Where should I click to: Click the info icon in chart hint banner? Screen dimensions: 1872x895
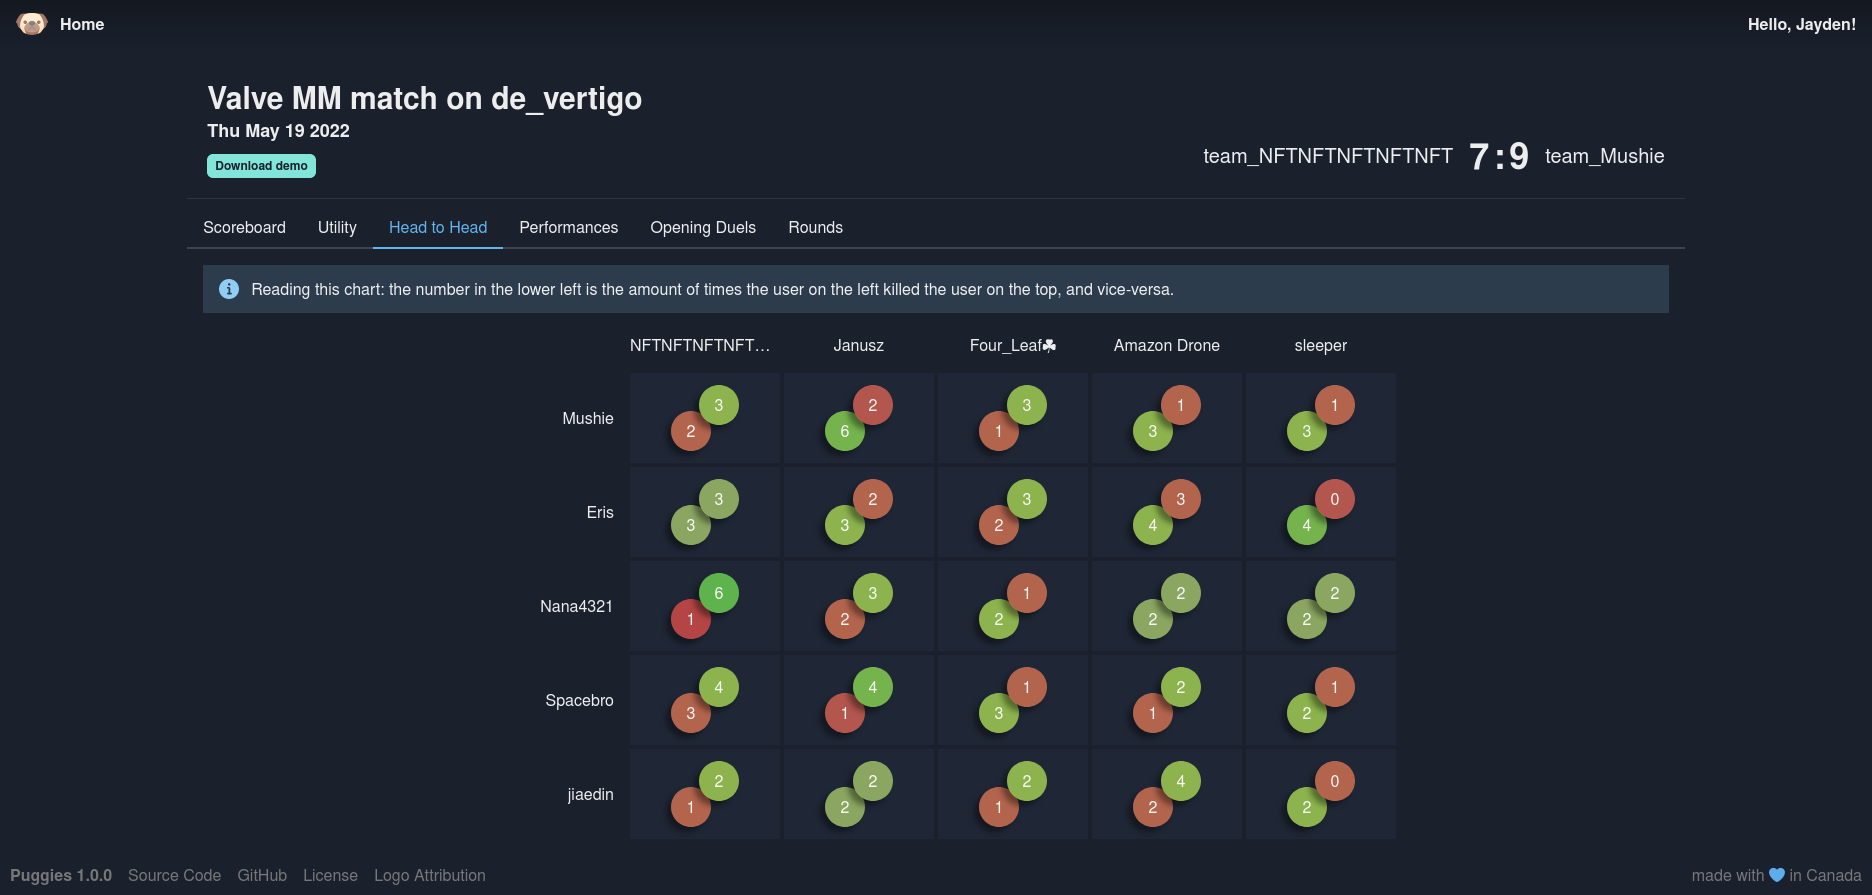tap(229, 289)
